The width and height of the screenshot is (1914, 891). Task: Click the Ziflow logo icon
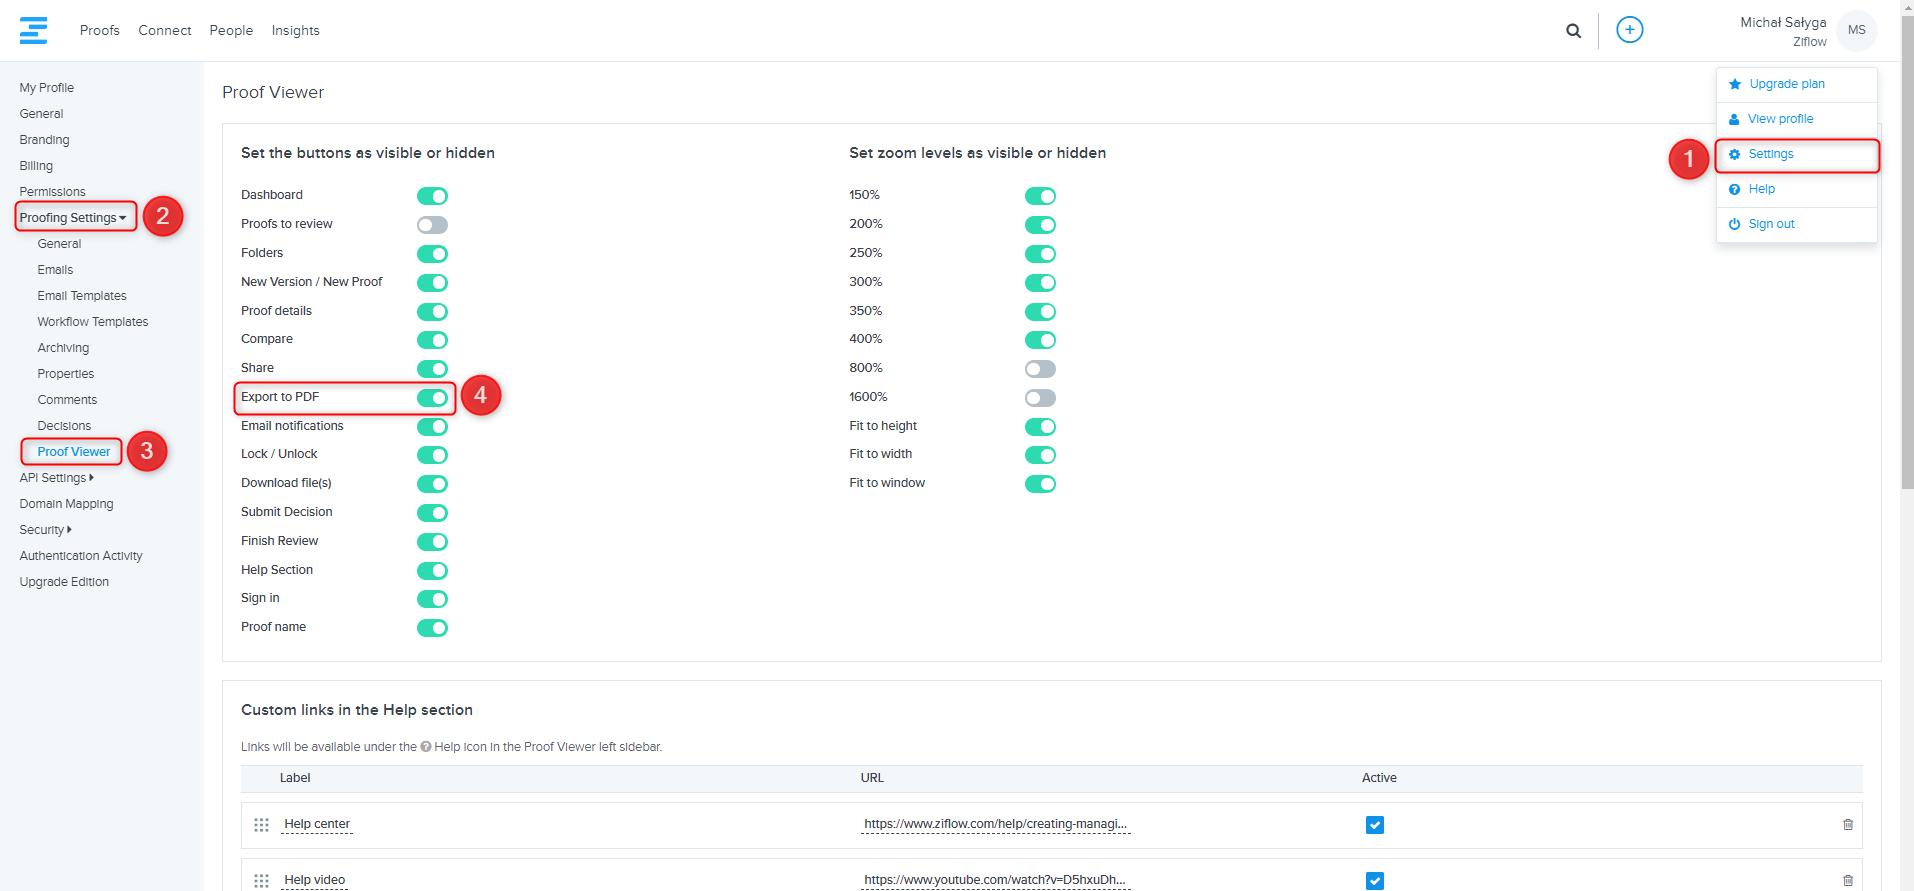pyautogui.click(x=34, y=30)
